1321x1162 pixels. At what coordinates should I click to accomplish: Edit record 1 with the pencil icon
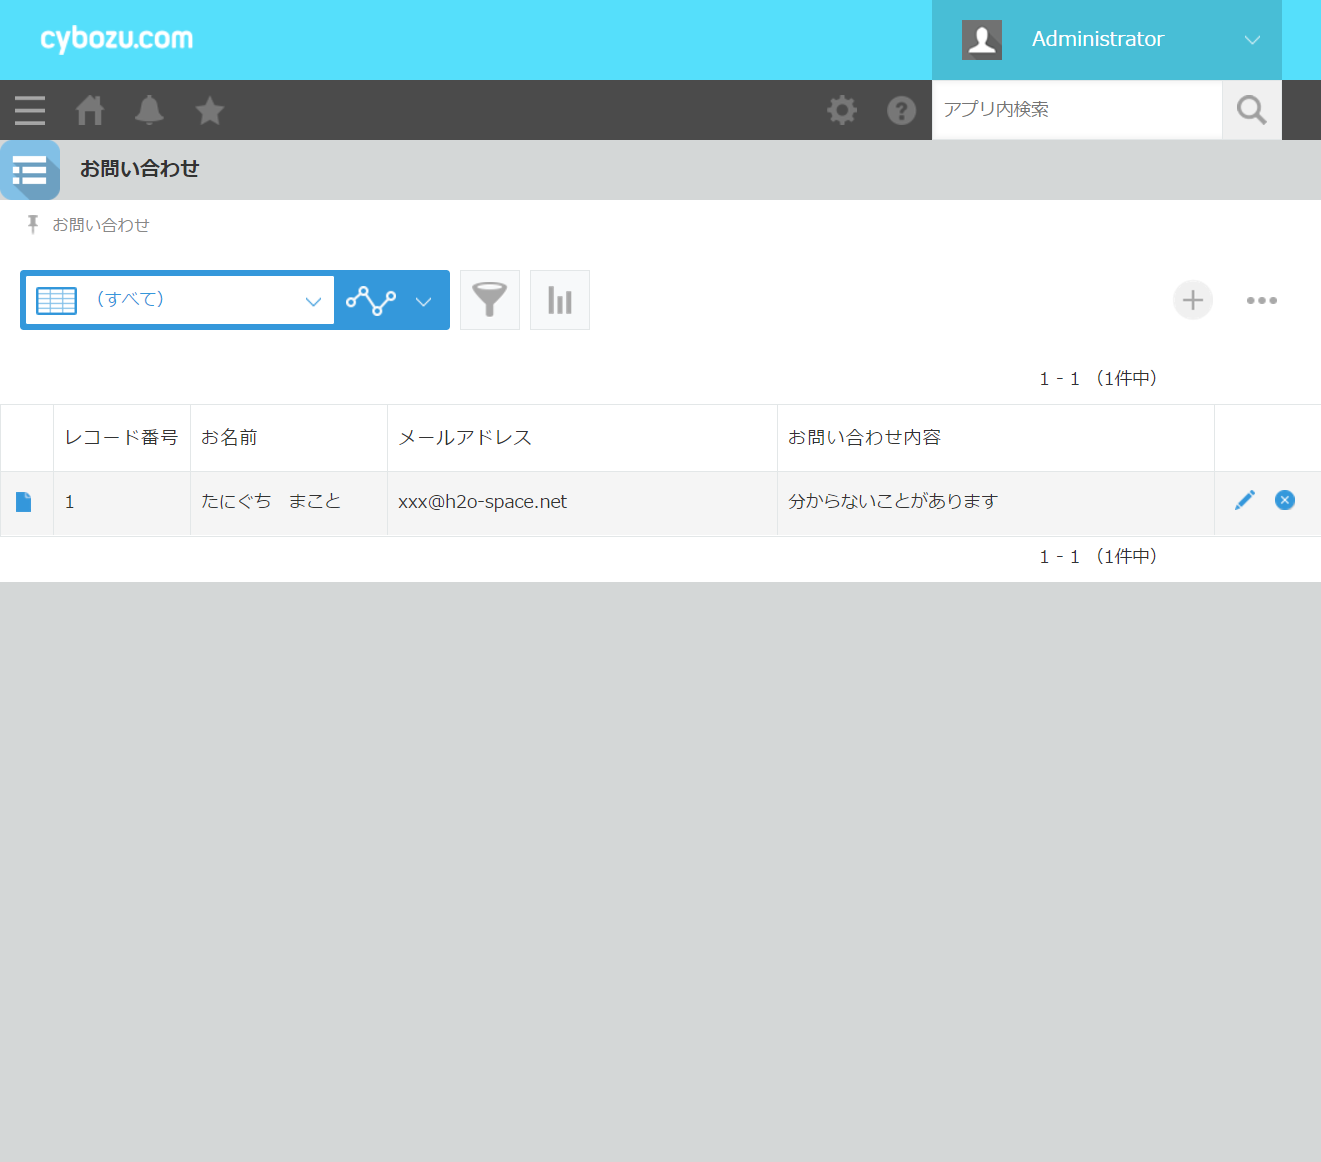click(1245, 500)
